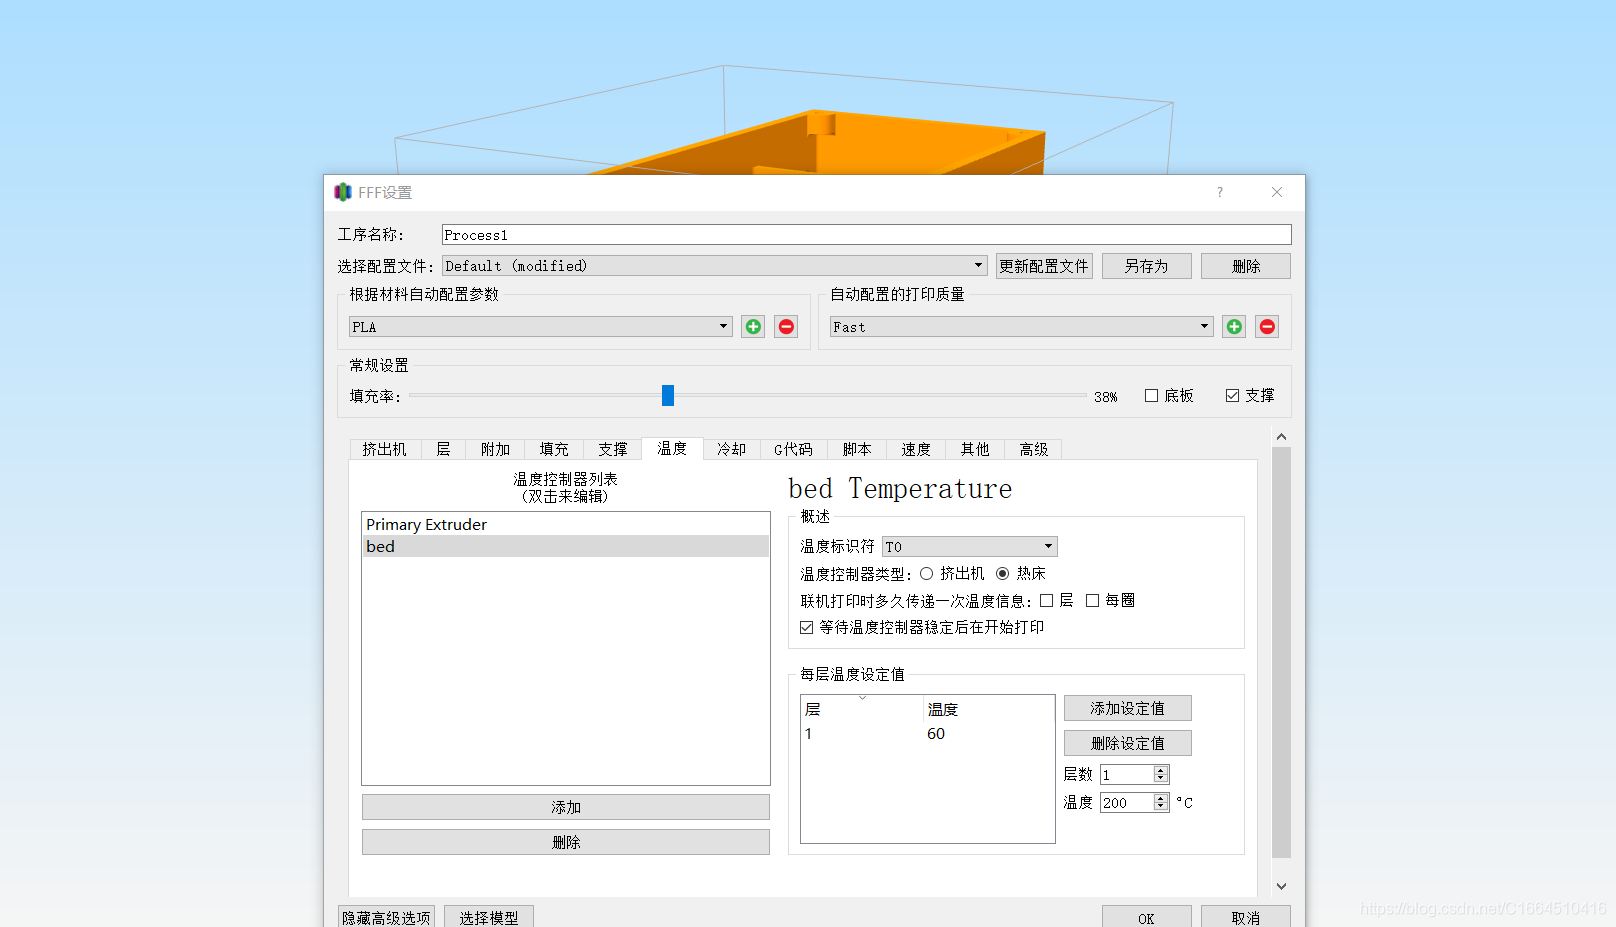Select the 温度 tab

(672, 449)
